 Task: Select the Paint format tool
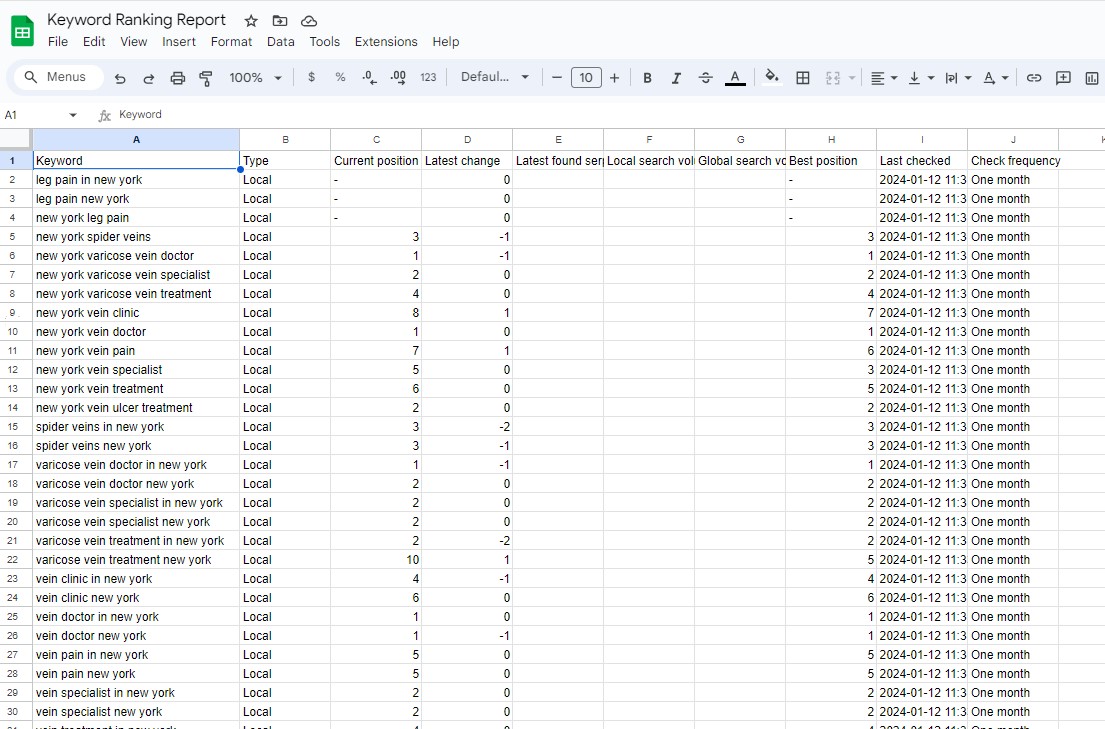[x=206, y=77]
